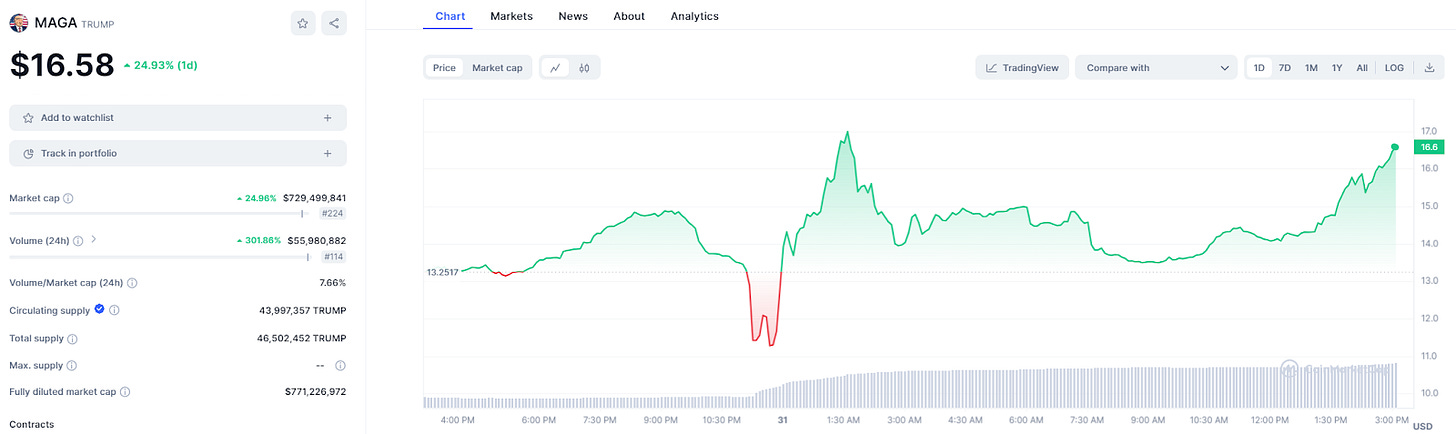
Task: Click the info icon after Max. supply dashes
Action: pos(341,365)
